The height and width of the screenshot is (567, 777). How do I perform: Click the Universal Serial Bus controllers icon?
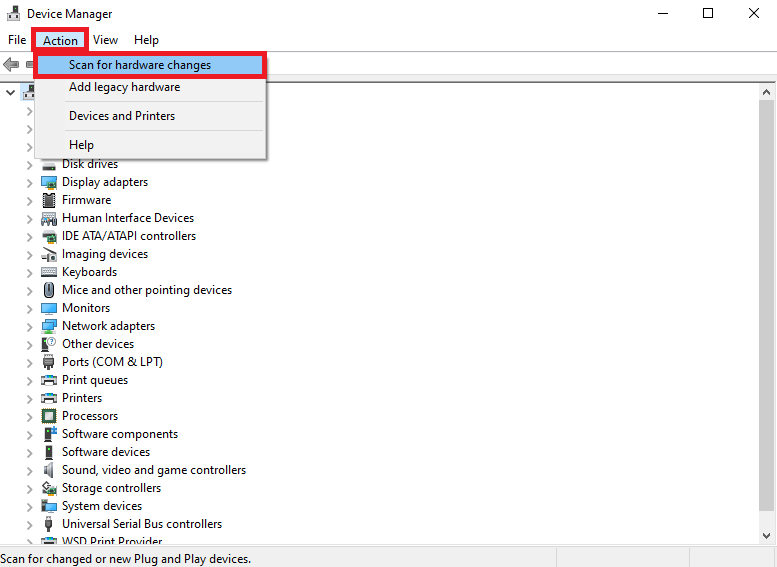coord(49,524)
